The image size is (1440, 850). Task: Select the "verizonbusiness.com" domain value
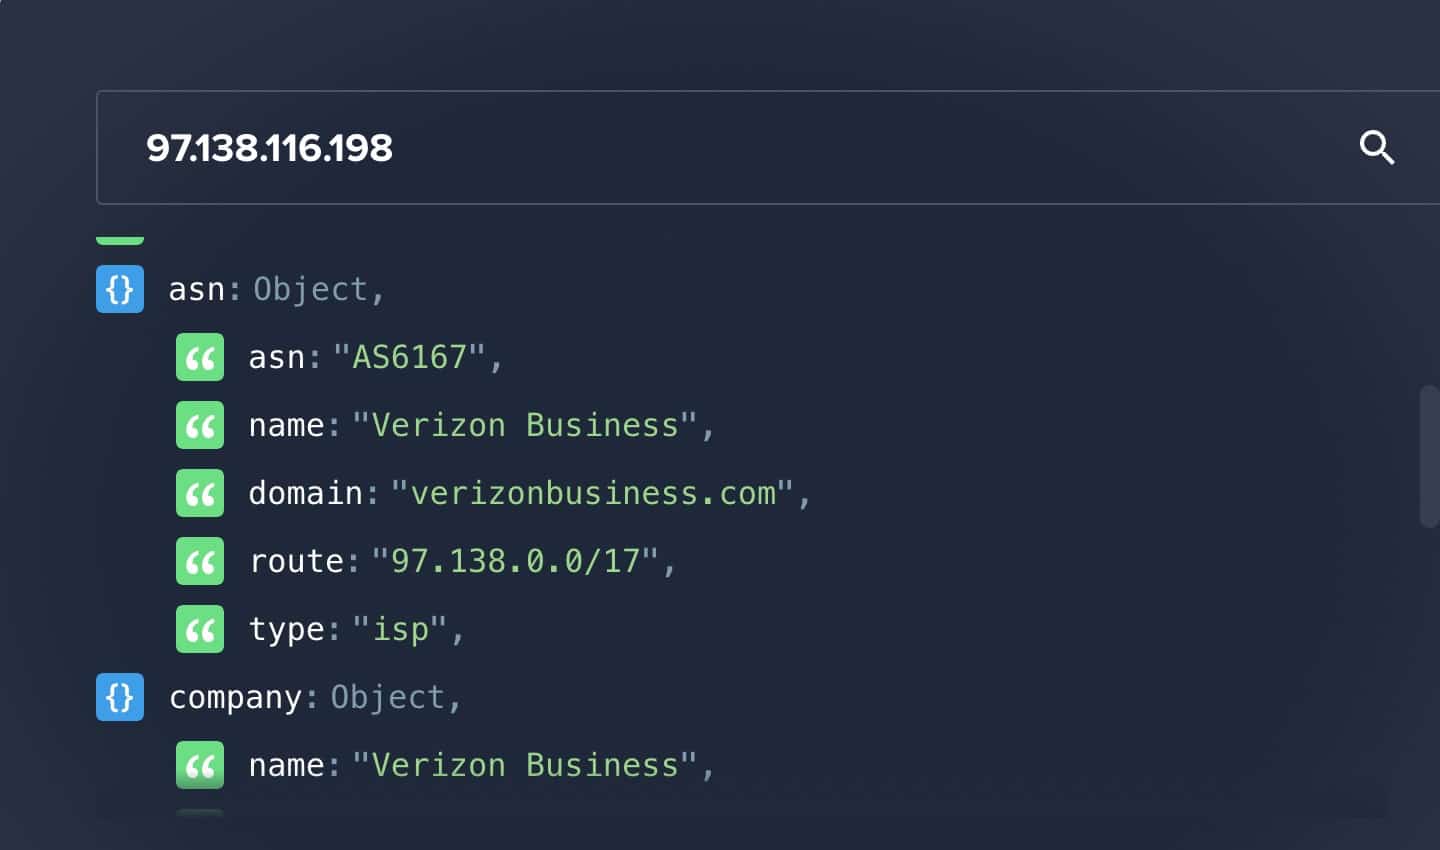(592, 493)
